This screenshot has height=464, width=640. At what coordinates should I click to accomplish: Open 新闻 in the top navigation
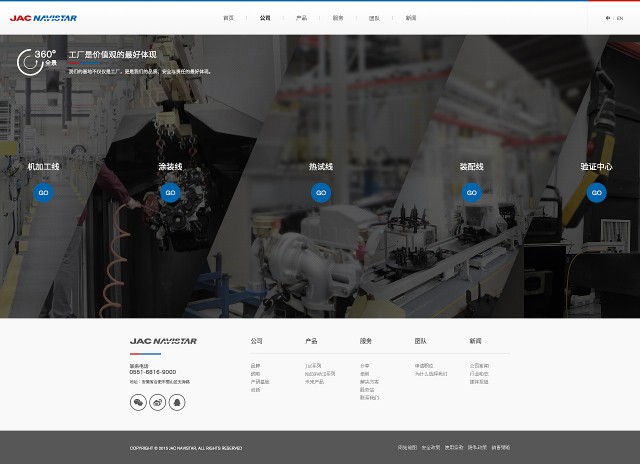point(411,18)
